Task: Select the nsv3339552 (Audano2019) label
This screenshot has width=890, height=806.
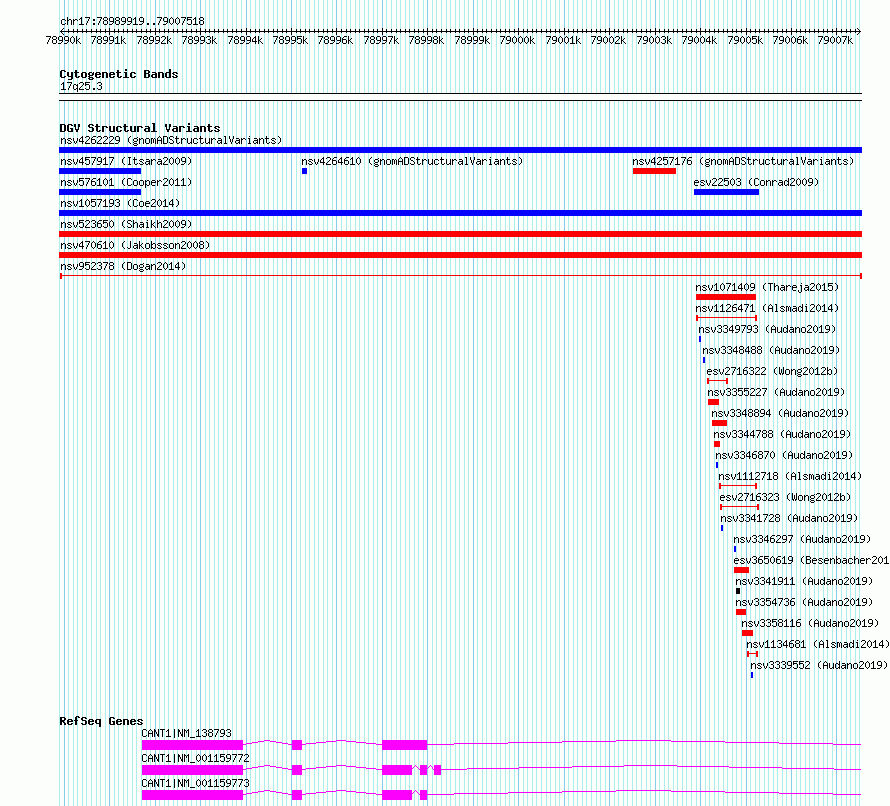Action: tap(819, 665)
